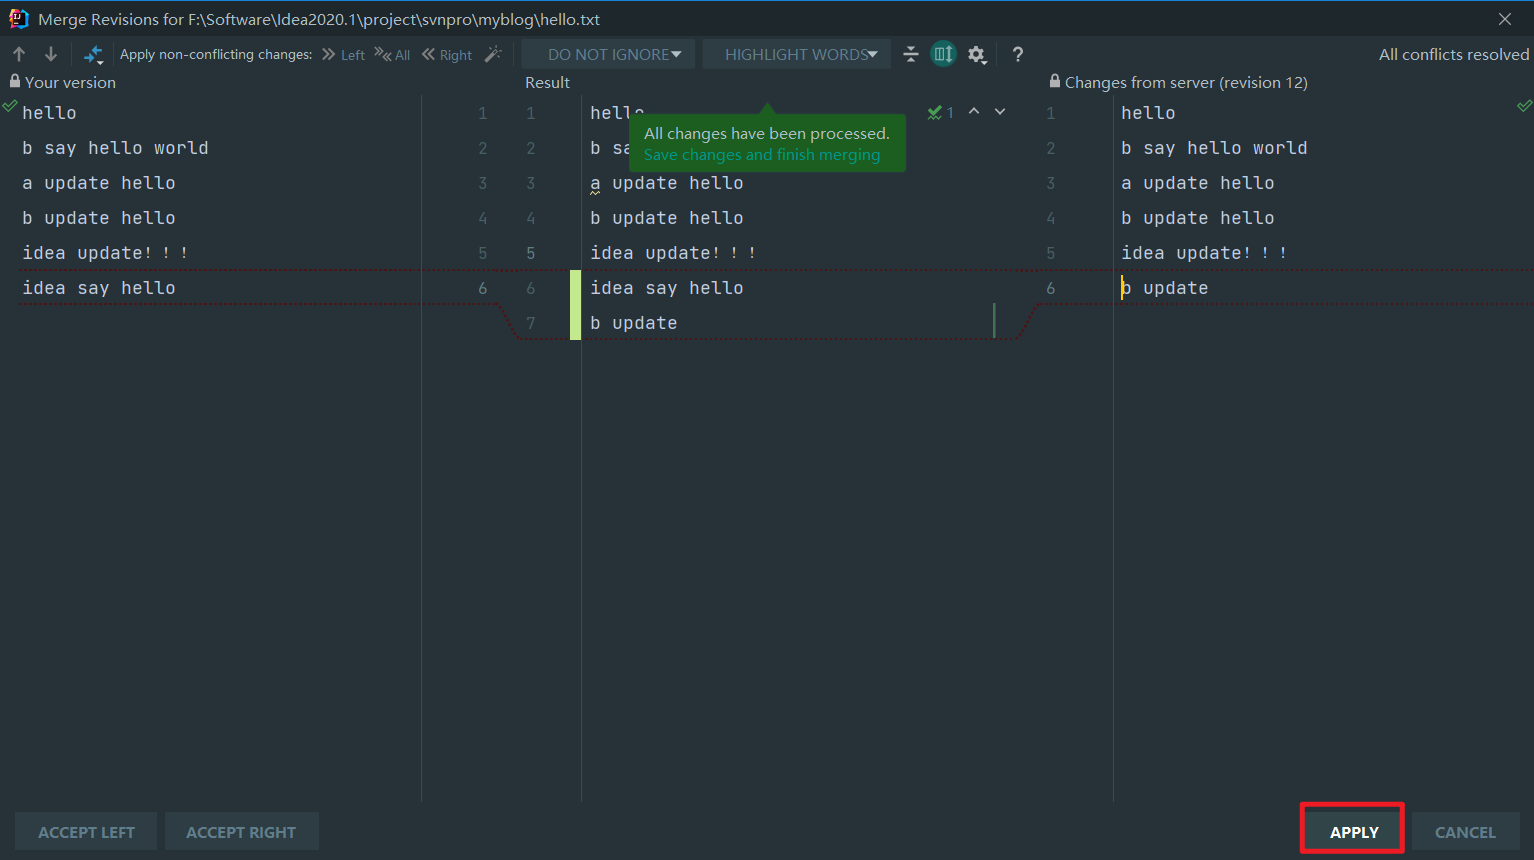Click green checkmark in left pane corner
The height and width of the screenshot is (860, 1534).
tap(10, 105)
